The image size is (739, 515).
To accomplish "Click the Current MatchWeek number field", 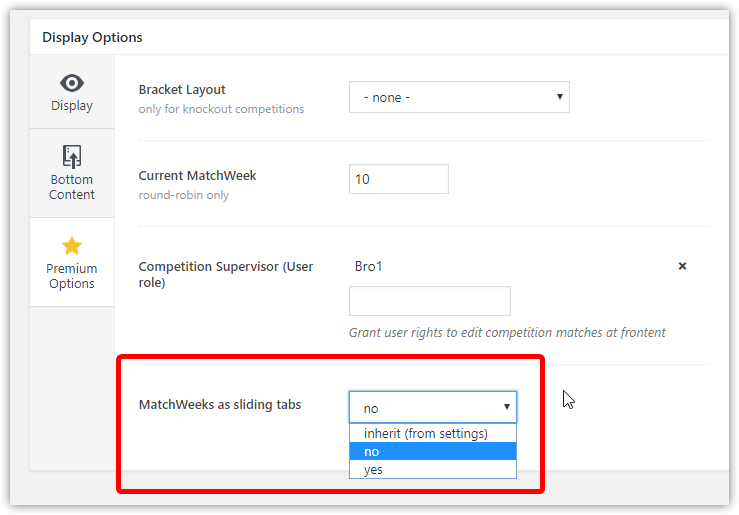I will point(399,179).
